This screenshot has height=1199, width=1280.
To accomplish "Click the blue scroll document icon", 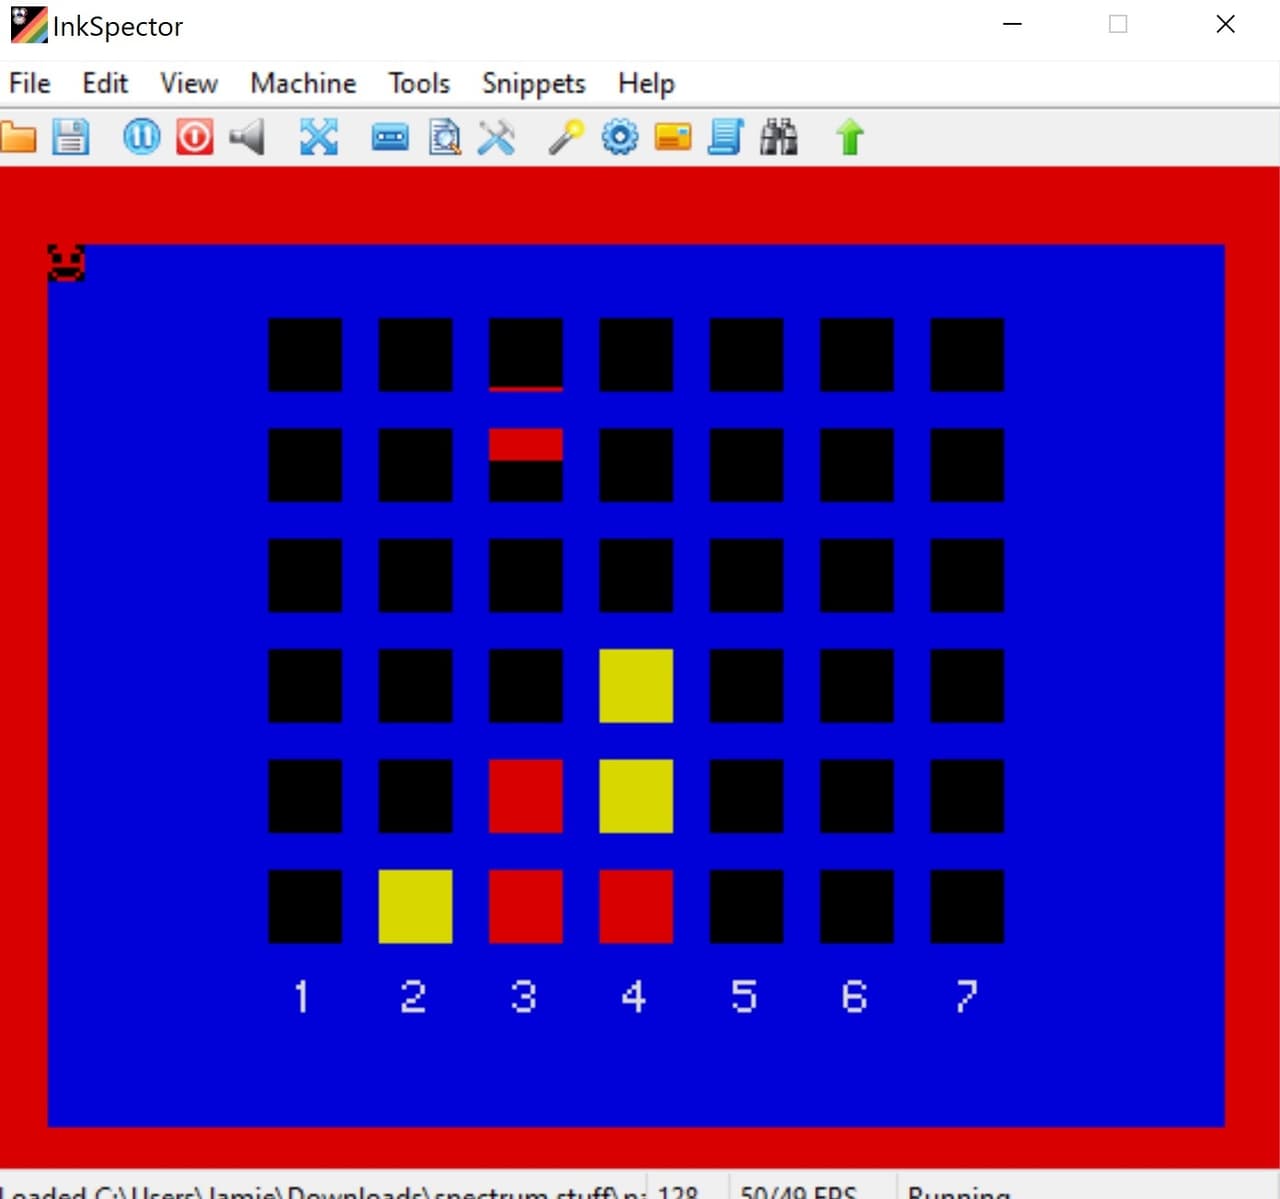I will point(726,137).
